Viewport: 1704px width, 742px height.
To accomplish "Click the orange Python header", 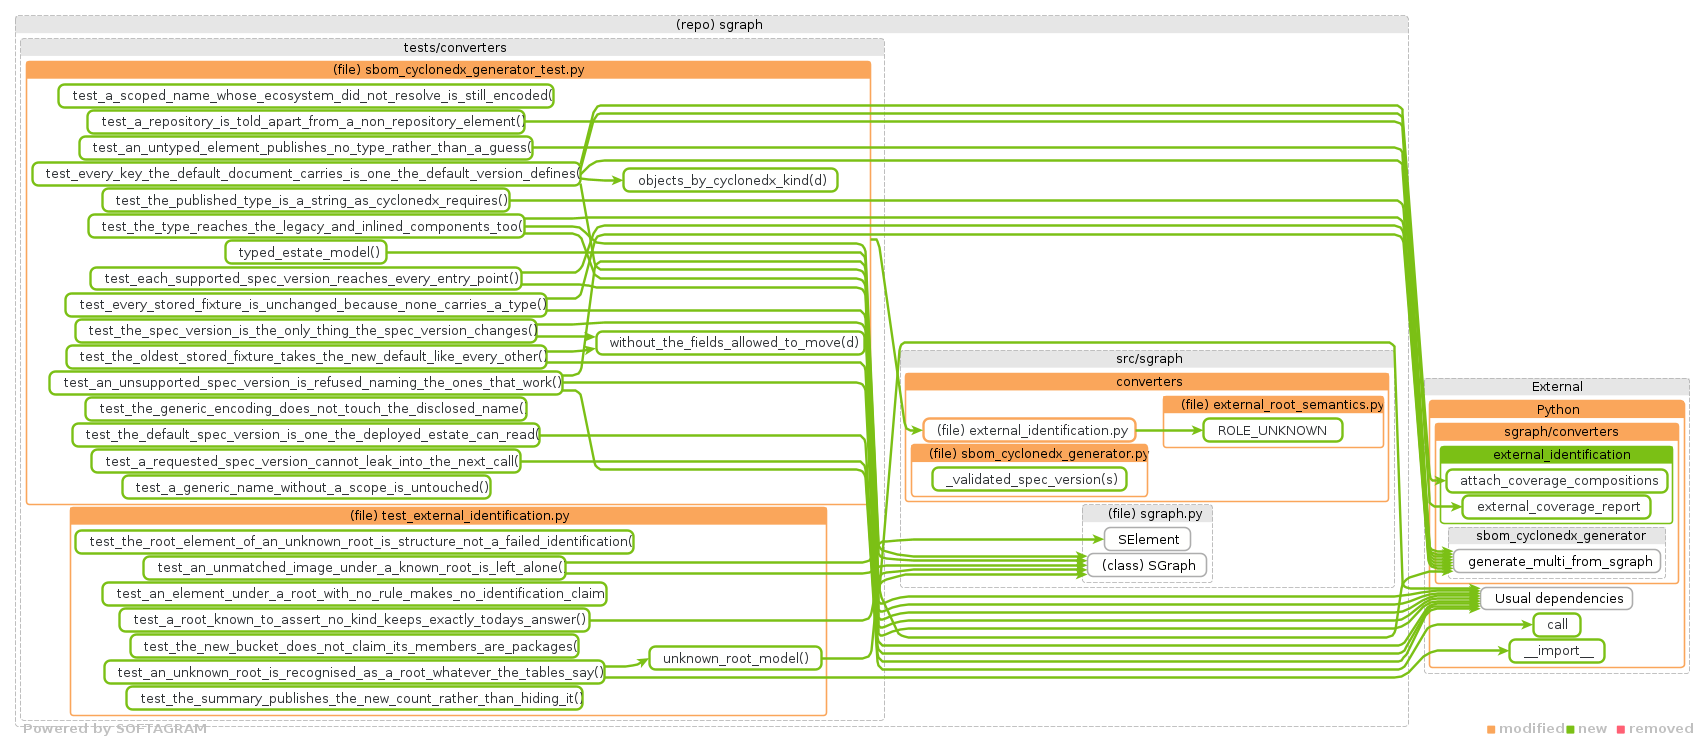I will point(1557,409).
